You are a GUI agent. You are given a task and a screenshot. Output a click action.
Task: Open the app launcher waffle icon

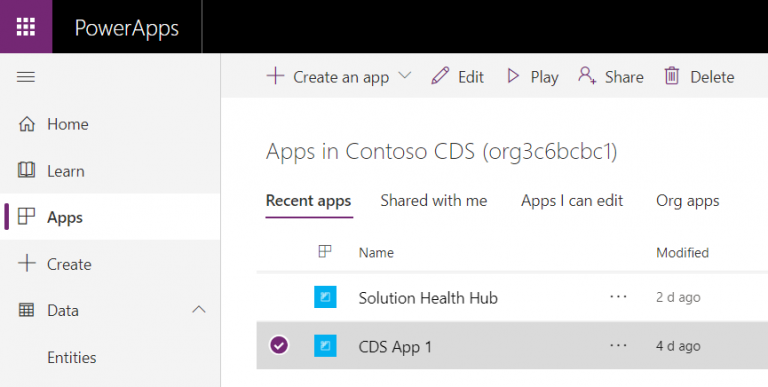coord(26,26)
